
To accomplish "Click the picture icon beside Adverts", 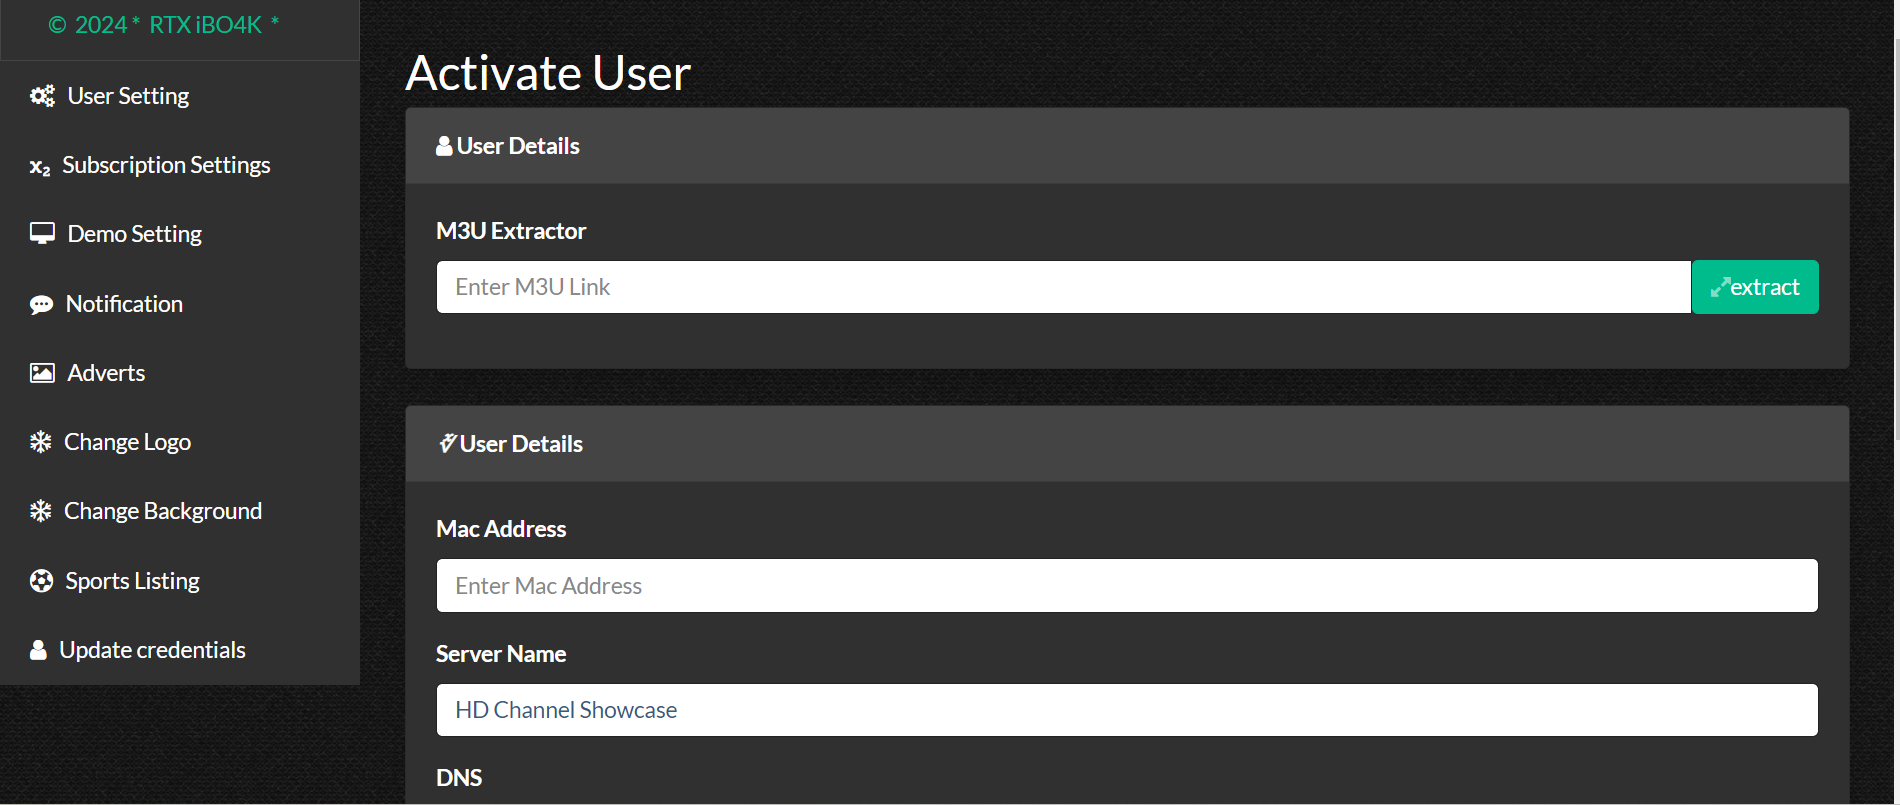I will 42,373.
